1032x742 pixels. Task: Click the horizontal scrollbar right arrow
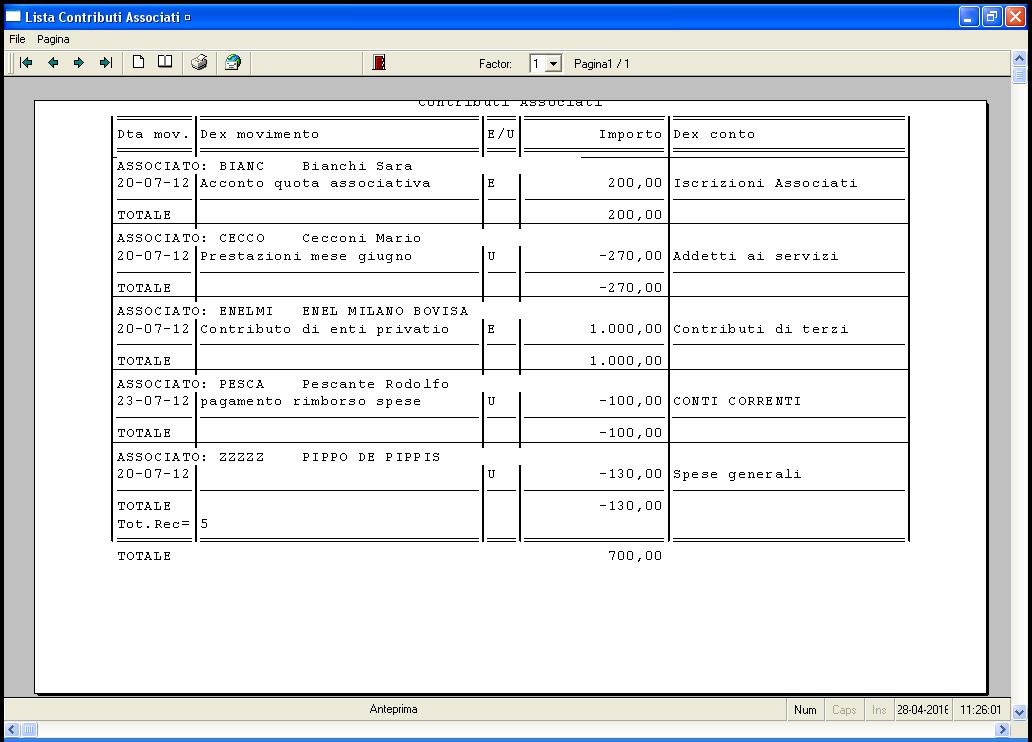(x=1002, y=729)
